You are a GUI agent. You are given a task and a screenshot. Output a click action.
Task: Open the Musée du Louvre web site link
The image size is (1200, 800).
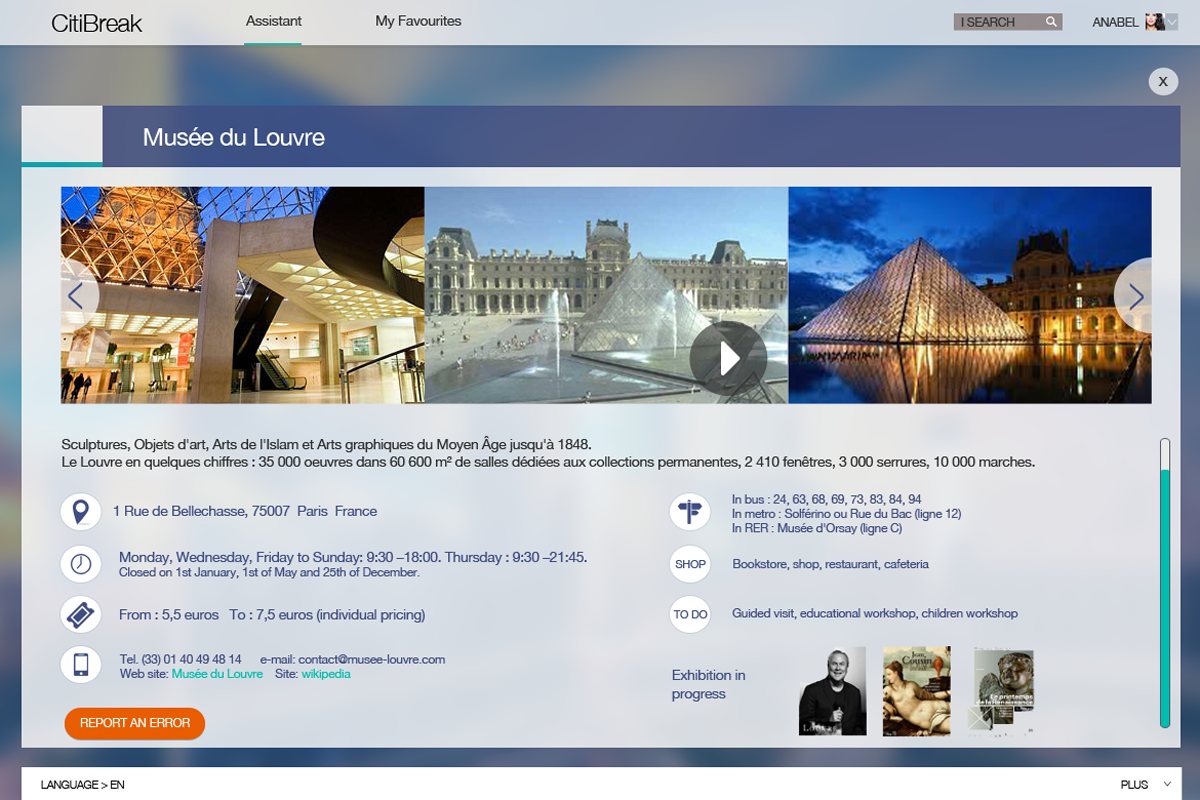pos(217,674)
